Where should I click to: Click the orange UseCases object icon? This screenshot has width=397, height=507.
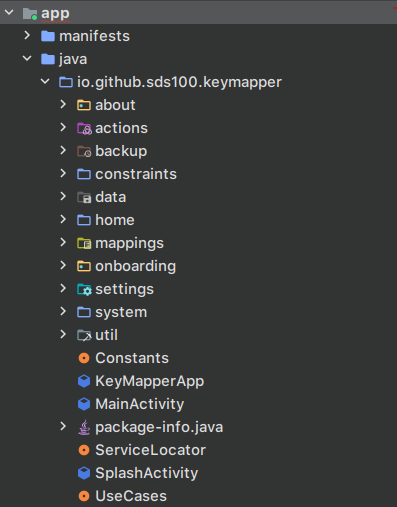tap(84, 496)
